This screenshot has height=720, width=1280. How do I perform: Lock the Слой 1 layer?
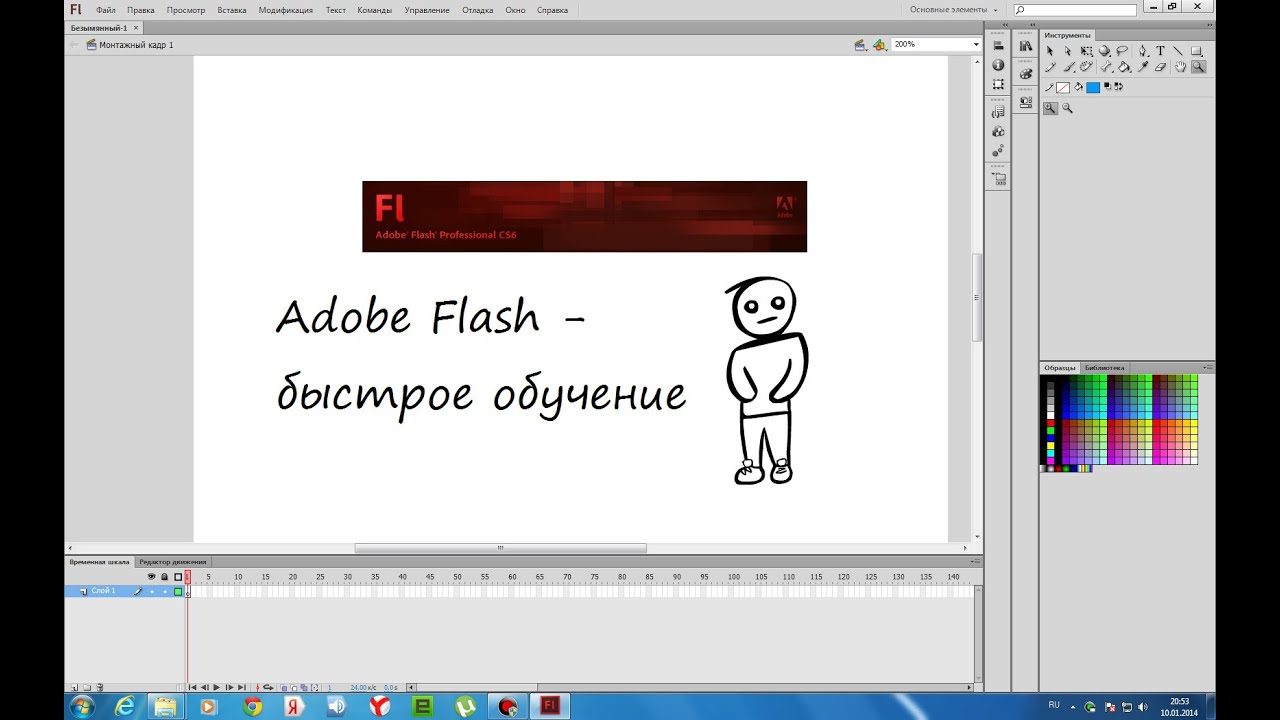[165, 591]
